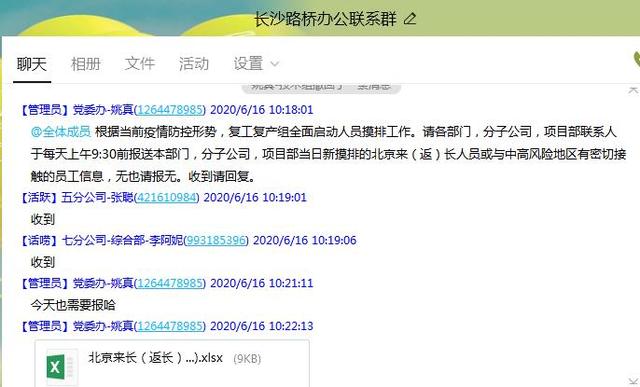This screenshot has height=387, width=640.
Task: Click the group title 长沙路桥办公联系群
Action: click(325, 19)
